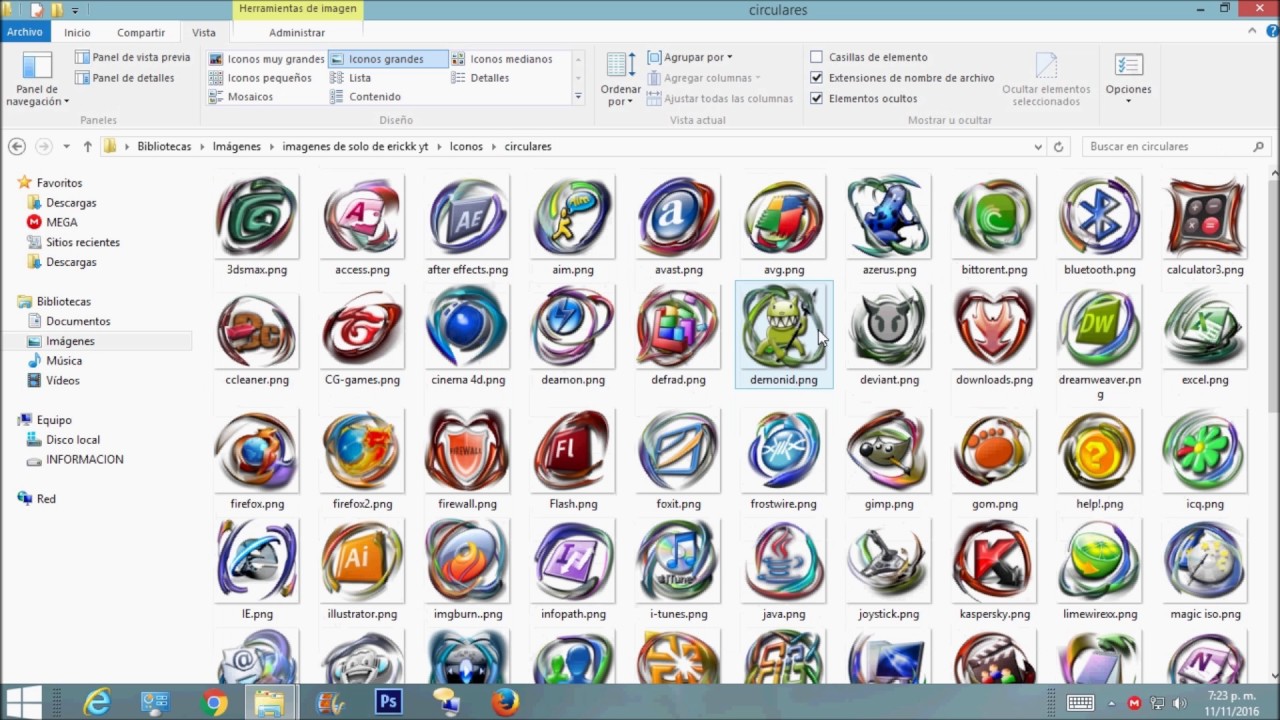1280x720 pixels.
Task: Open the Opciones folder options
Action: pyautogui.click(x=1128, y=79)
